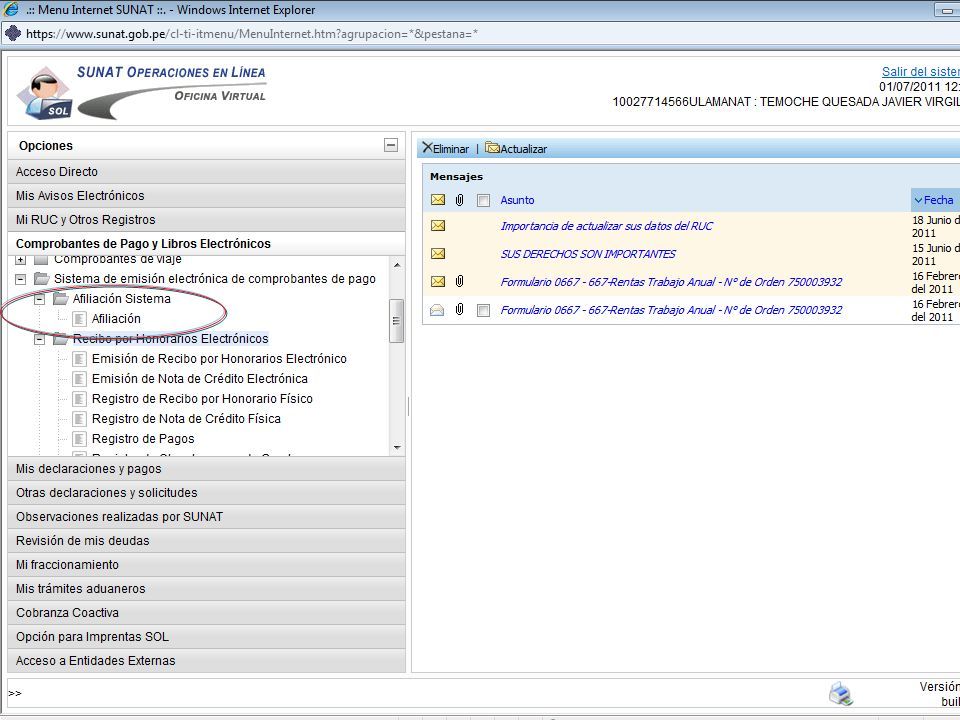The height and width of the screenshot is (720, 960).
Task: Click the tree scrollbar down arrow
Action: point(397,448)
